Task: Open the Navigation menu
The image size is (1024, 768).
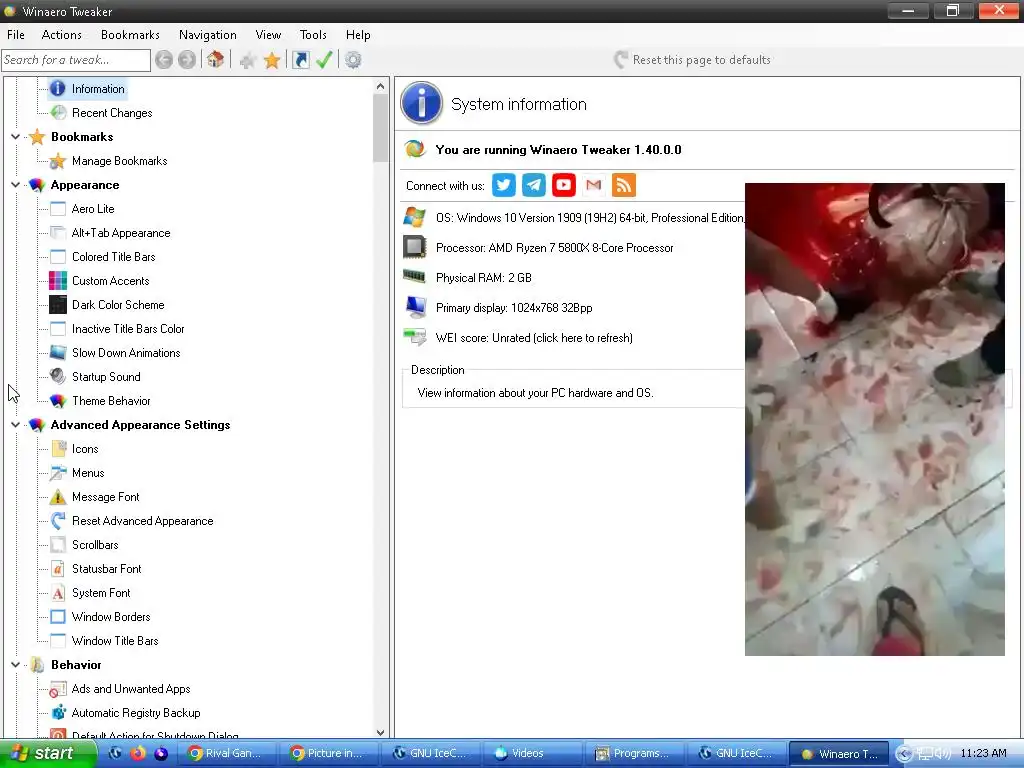Action: pyautogui.click(x=208, y=35)
